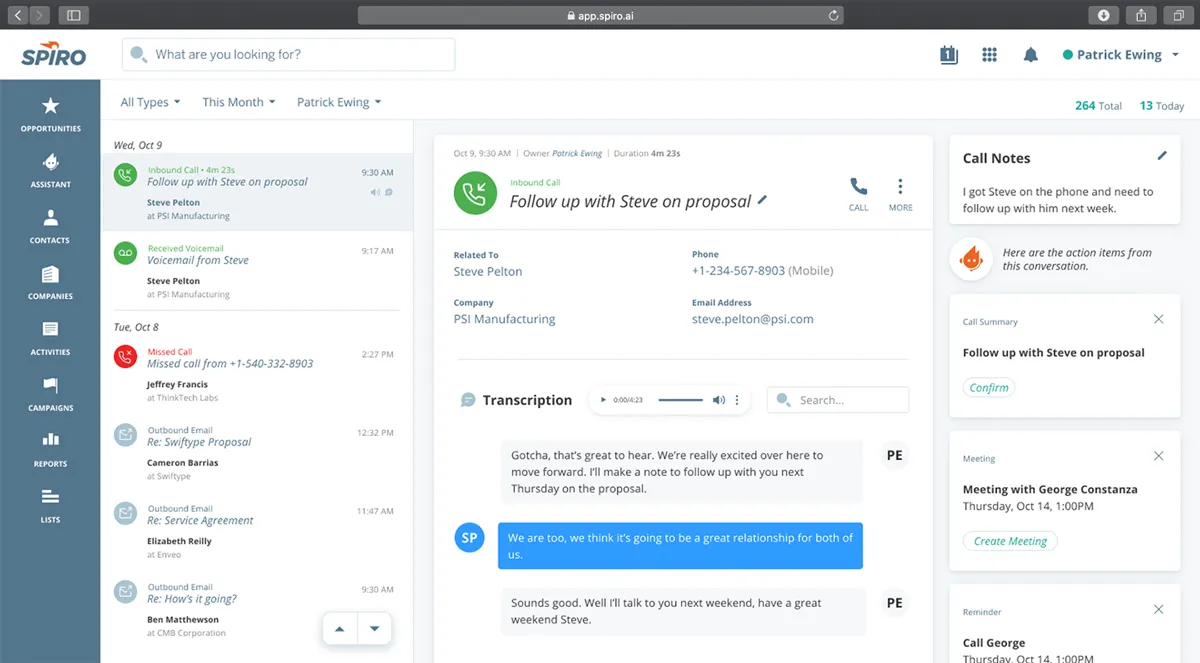Open Reports in the sidebar
1200x663 pixels.
coord(50,451)
